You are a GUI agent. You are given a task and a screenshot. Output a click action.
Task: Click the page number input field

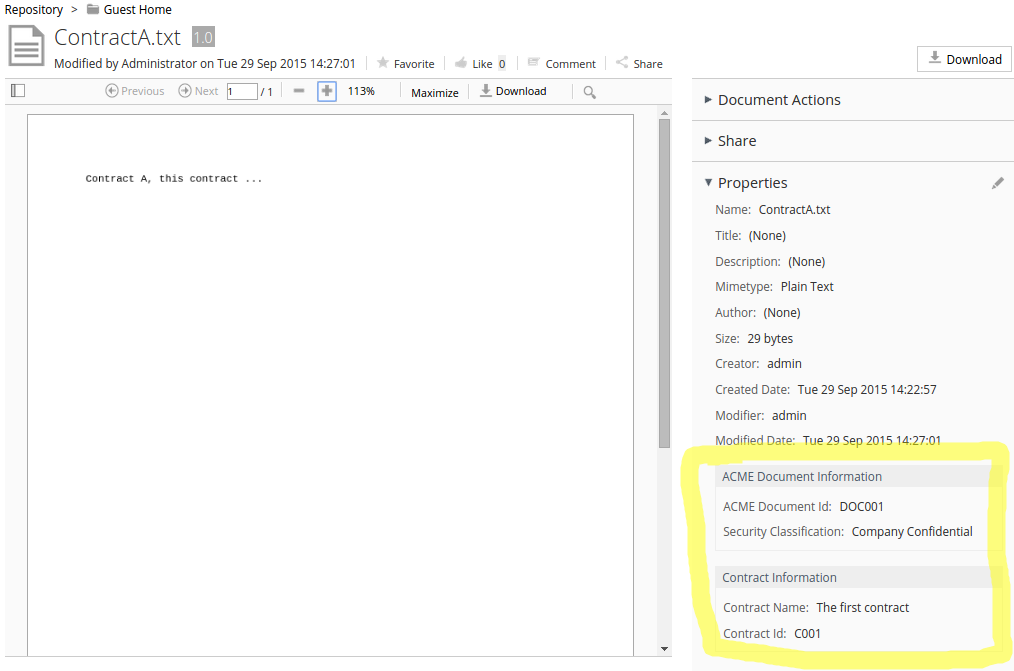[242, 90]
